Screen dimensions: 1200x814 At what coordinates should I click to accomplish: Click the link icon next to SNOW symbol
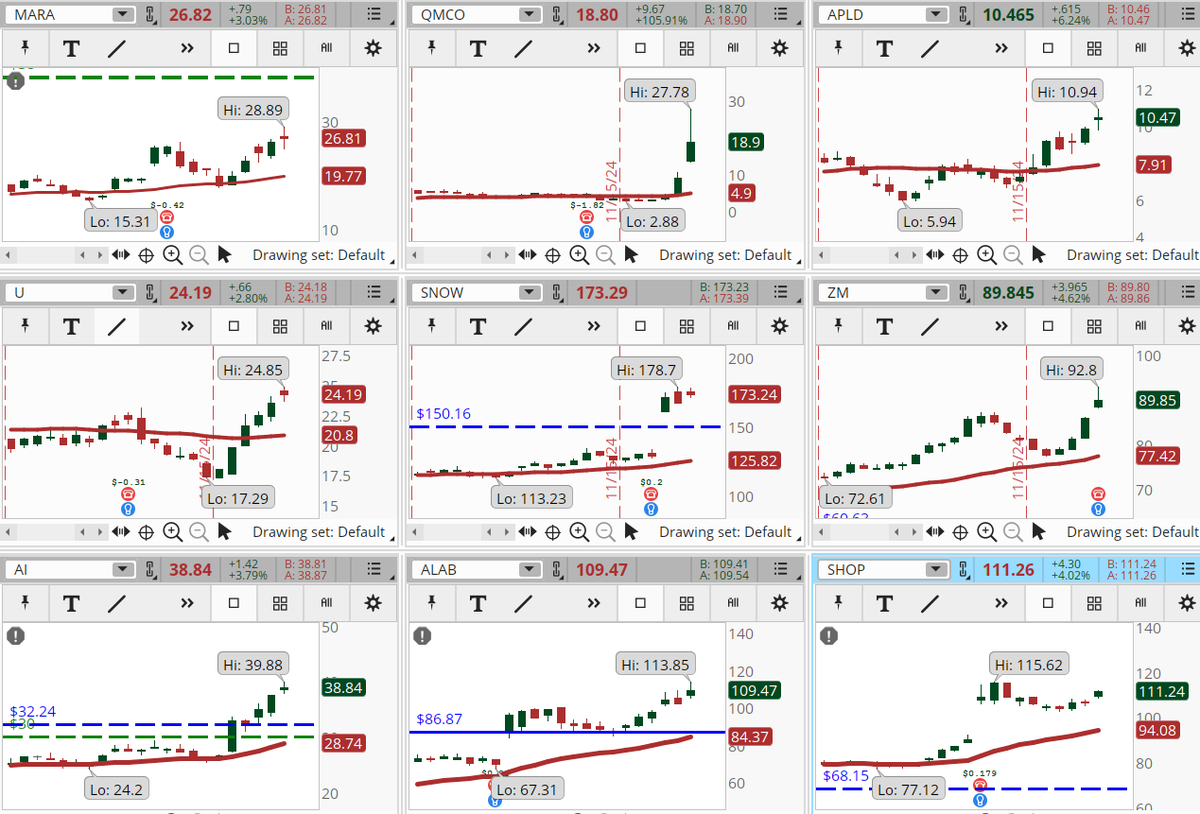pyautogui.click(x=558, y=293)
